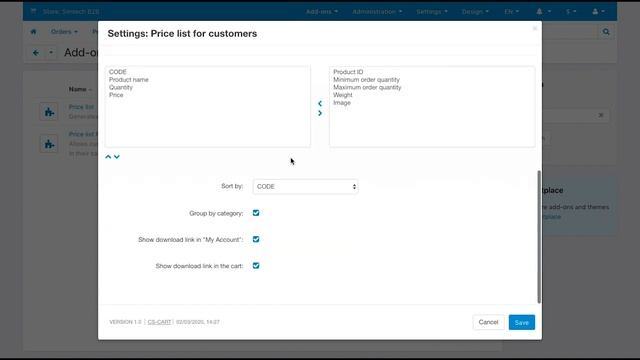This screenshot has height=360, width=640.
Task: Close the Settings dialog with X
Action: tap(535, 29)
